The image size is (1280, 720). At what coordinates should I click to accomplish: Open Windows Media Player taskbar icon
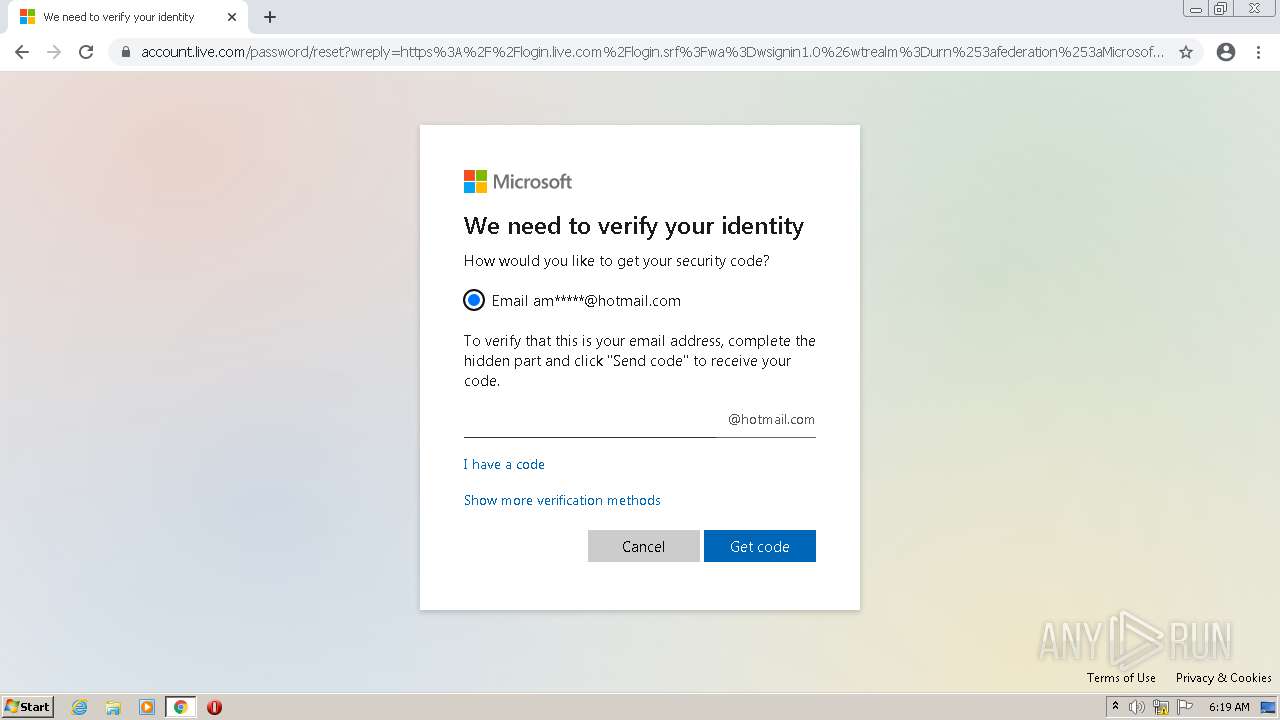(146, 707)
